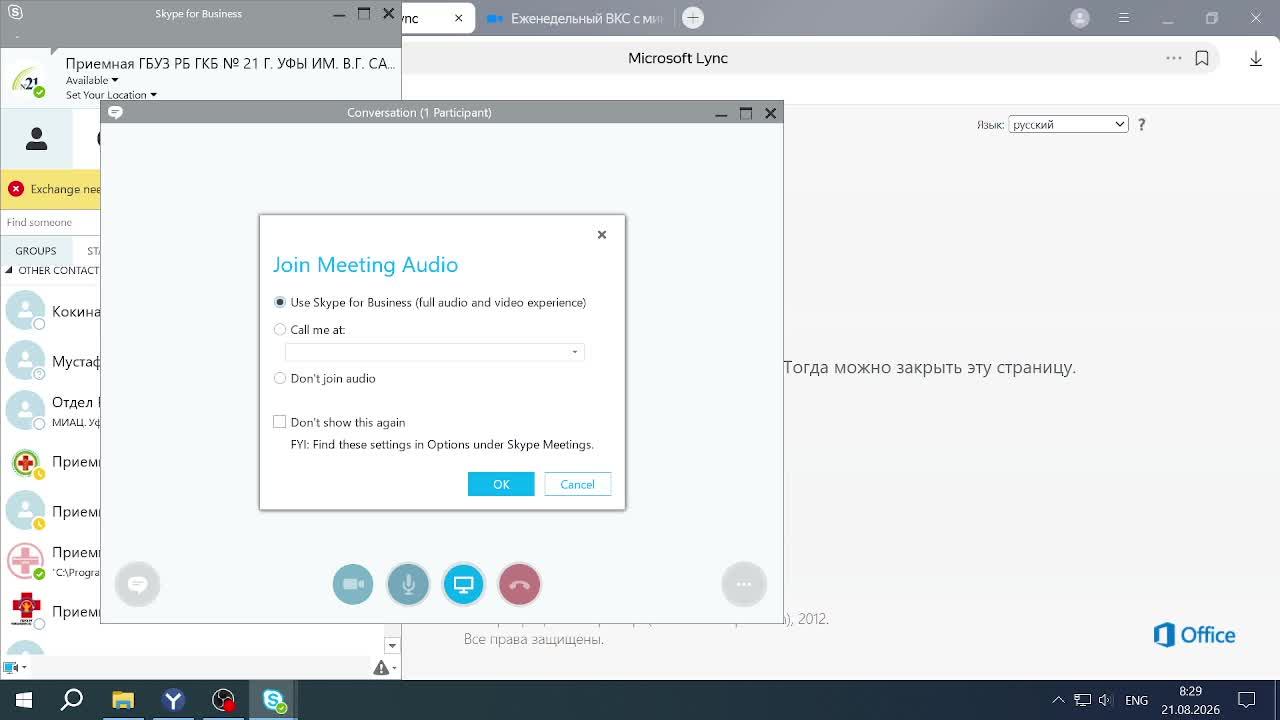Close the Join Meeting Audio dialog
This screenshot has height=720, width=1280.
click(x=602, y=234)
